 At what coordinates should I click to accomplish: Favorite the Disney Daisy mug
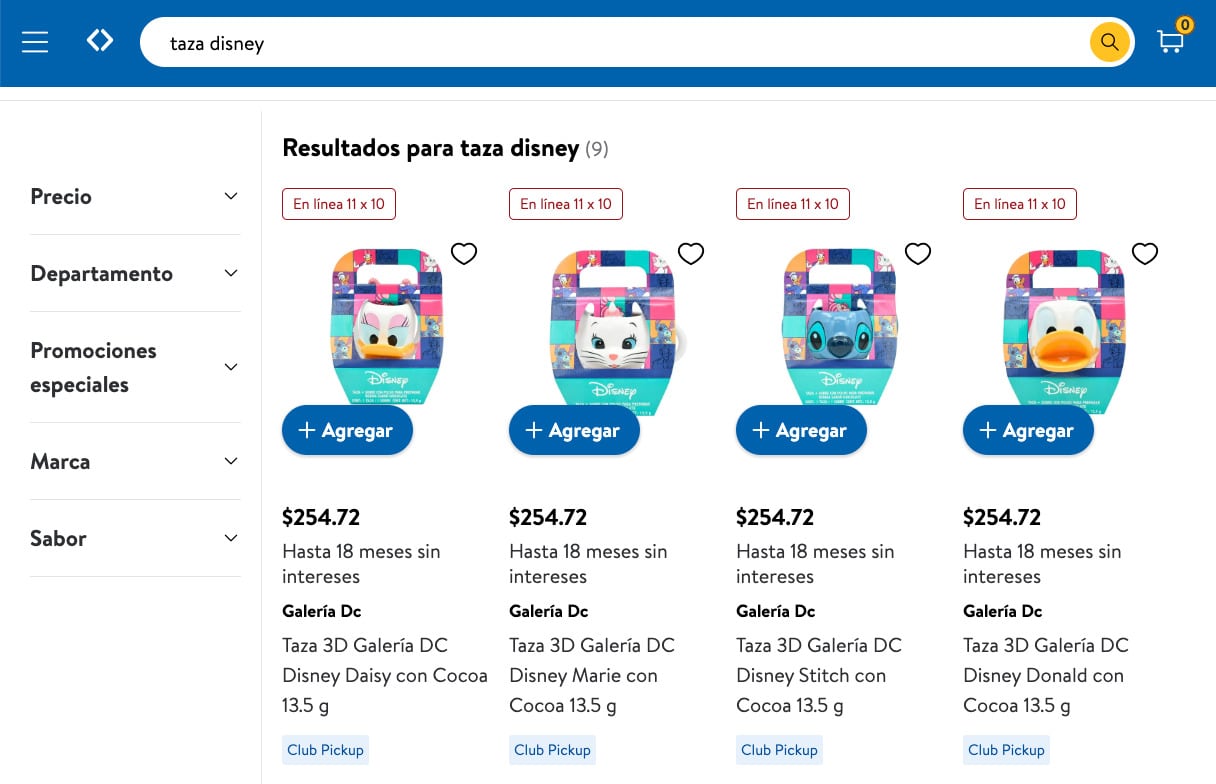[x=464, y=254]
